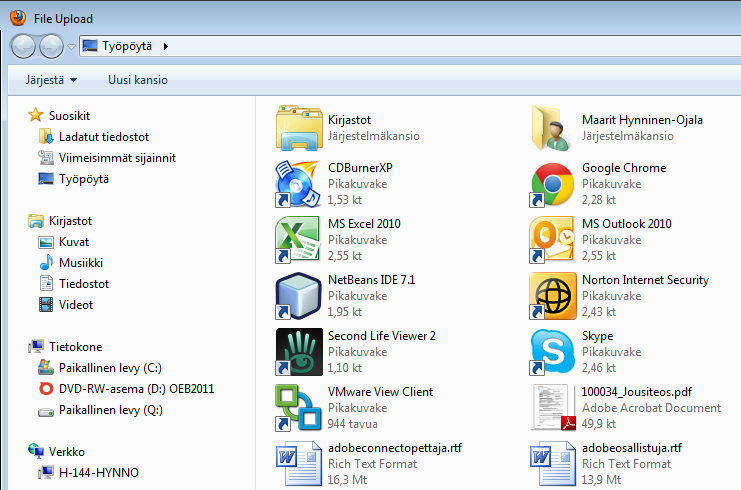The height and width of the screenshot is (490, 741).
Task: Select the CDBurnerXP shortcut icon
Action: tap(298, 184)
